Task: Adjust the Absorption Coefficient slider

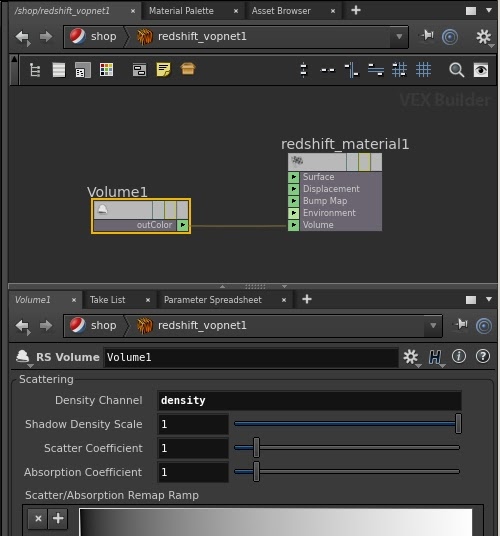Action: pos(347,471)
